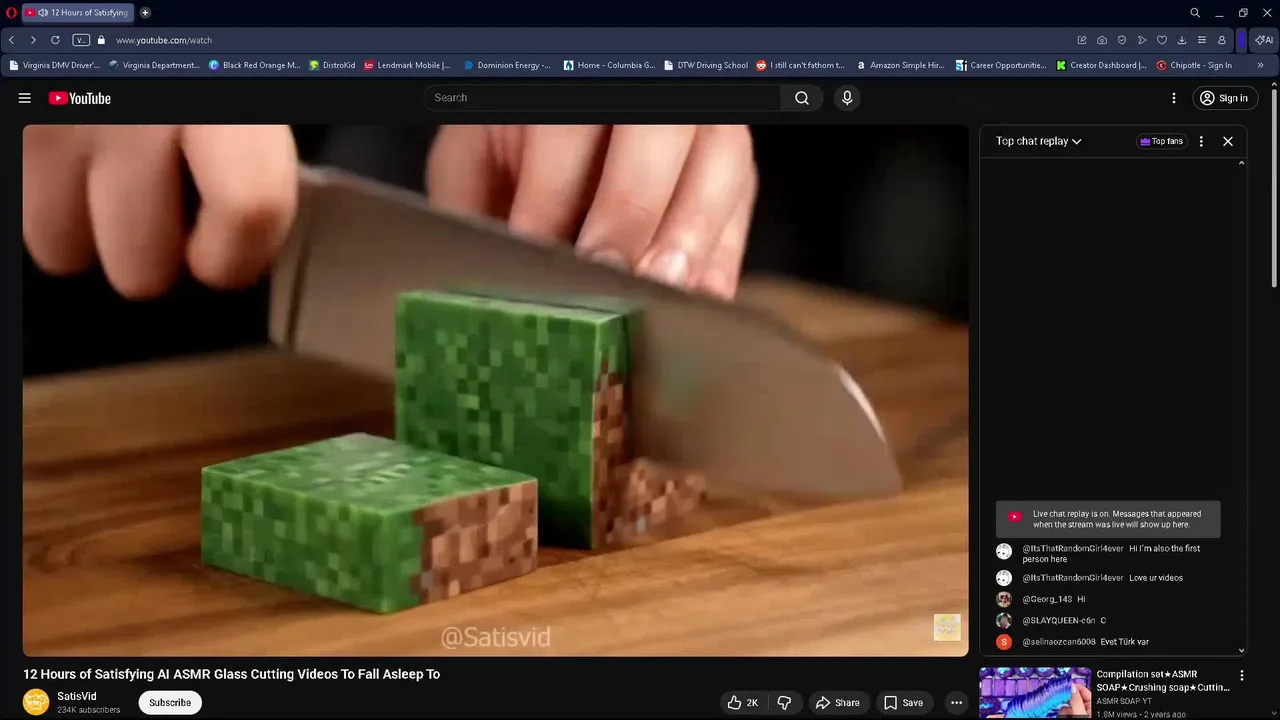
Task: Open YouTube settings three-dot menu
Action: (1174, 98)
